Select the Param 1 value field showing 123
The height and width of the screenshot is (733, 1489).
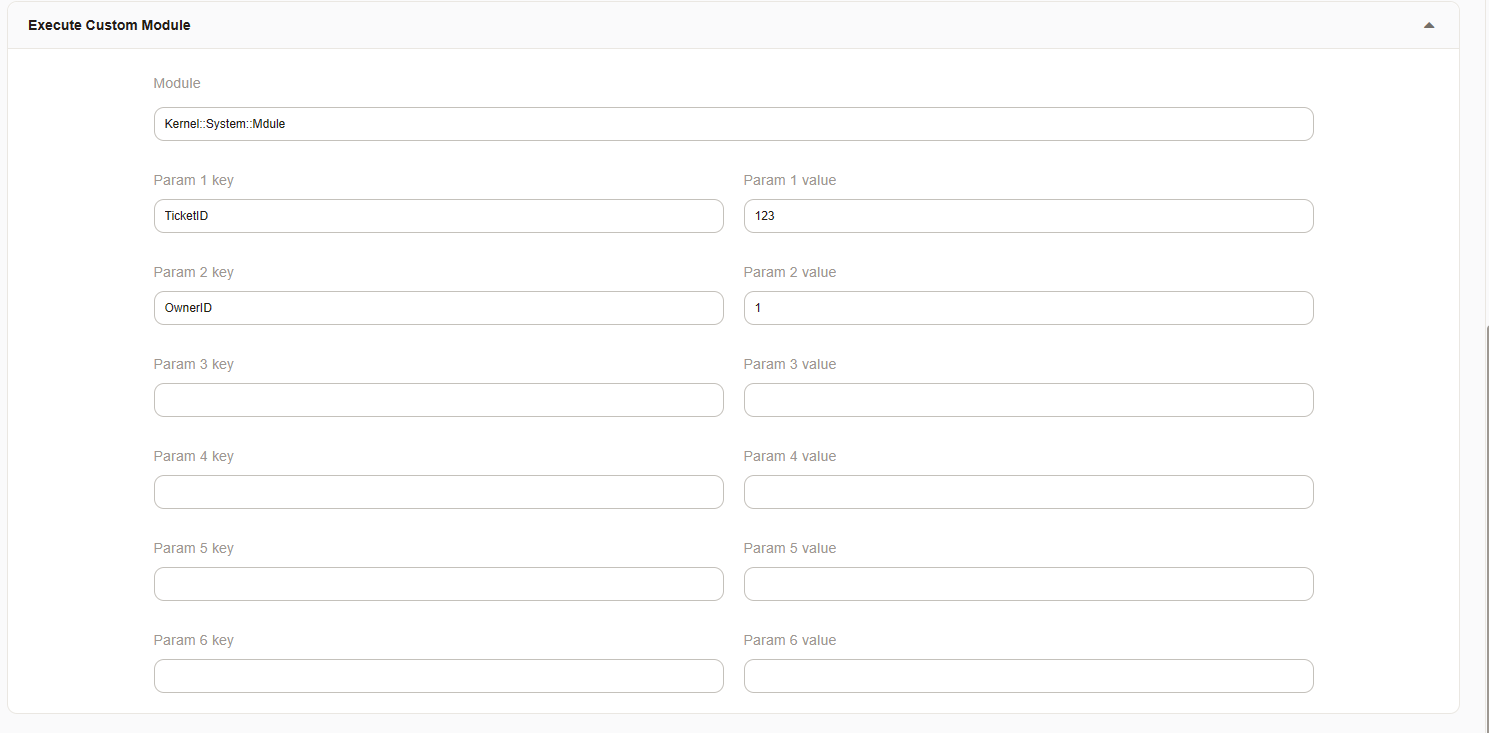click(x=1028, y=215)
